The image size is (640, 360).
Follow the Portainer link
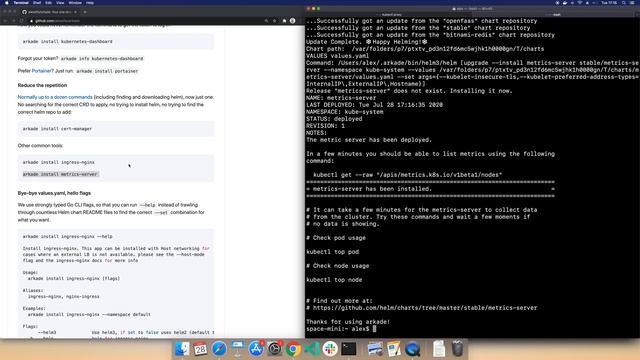(42, 71)
